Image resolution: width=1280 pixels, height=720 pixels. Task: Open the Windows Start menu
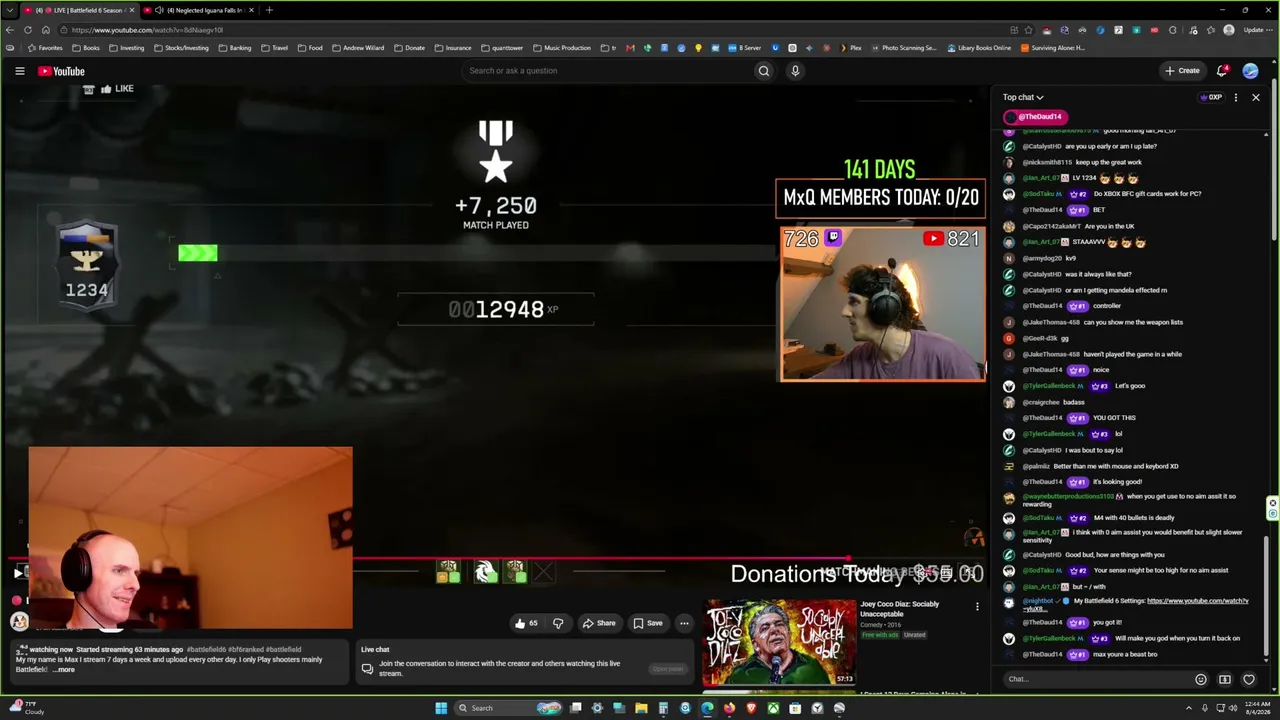441,708
